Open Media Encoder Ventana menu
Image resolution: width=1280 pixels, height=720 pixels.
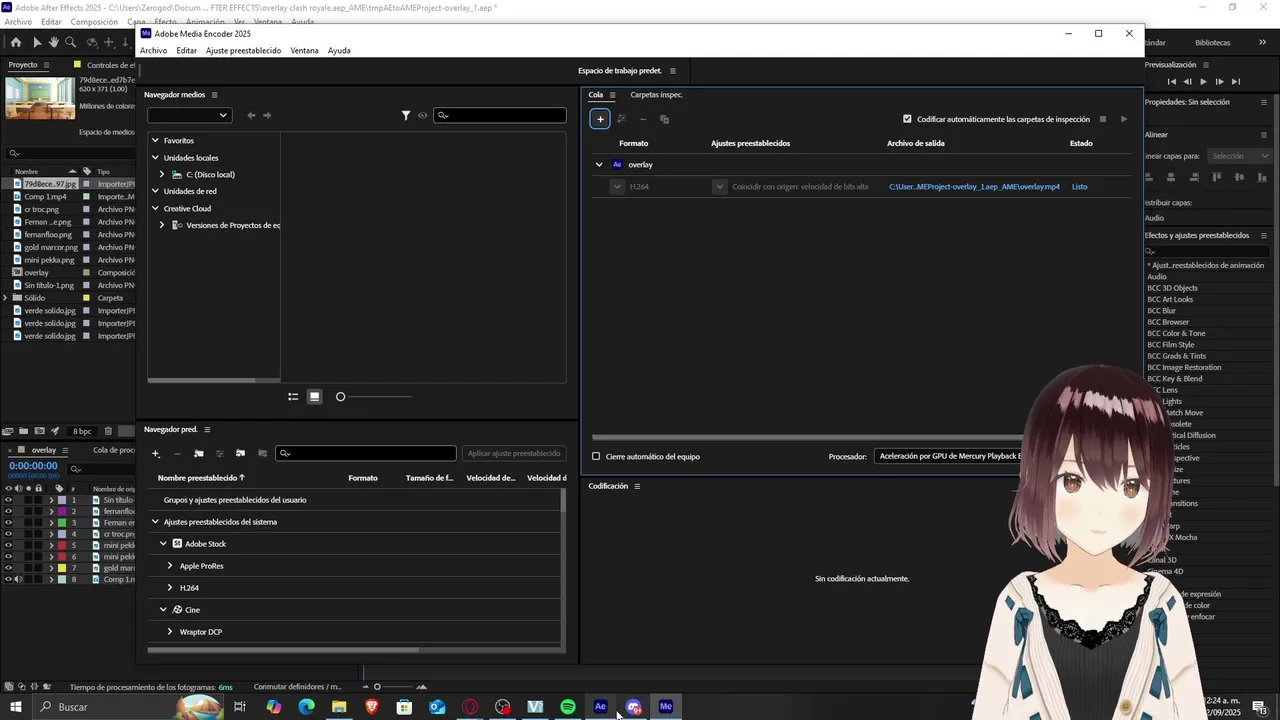pos(304,50)
